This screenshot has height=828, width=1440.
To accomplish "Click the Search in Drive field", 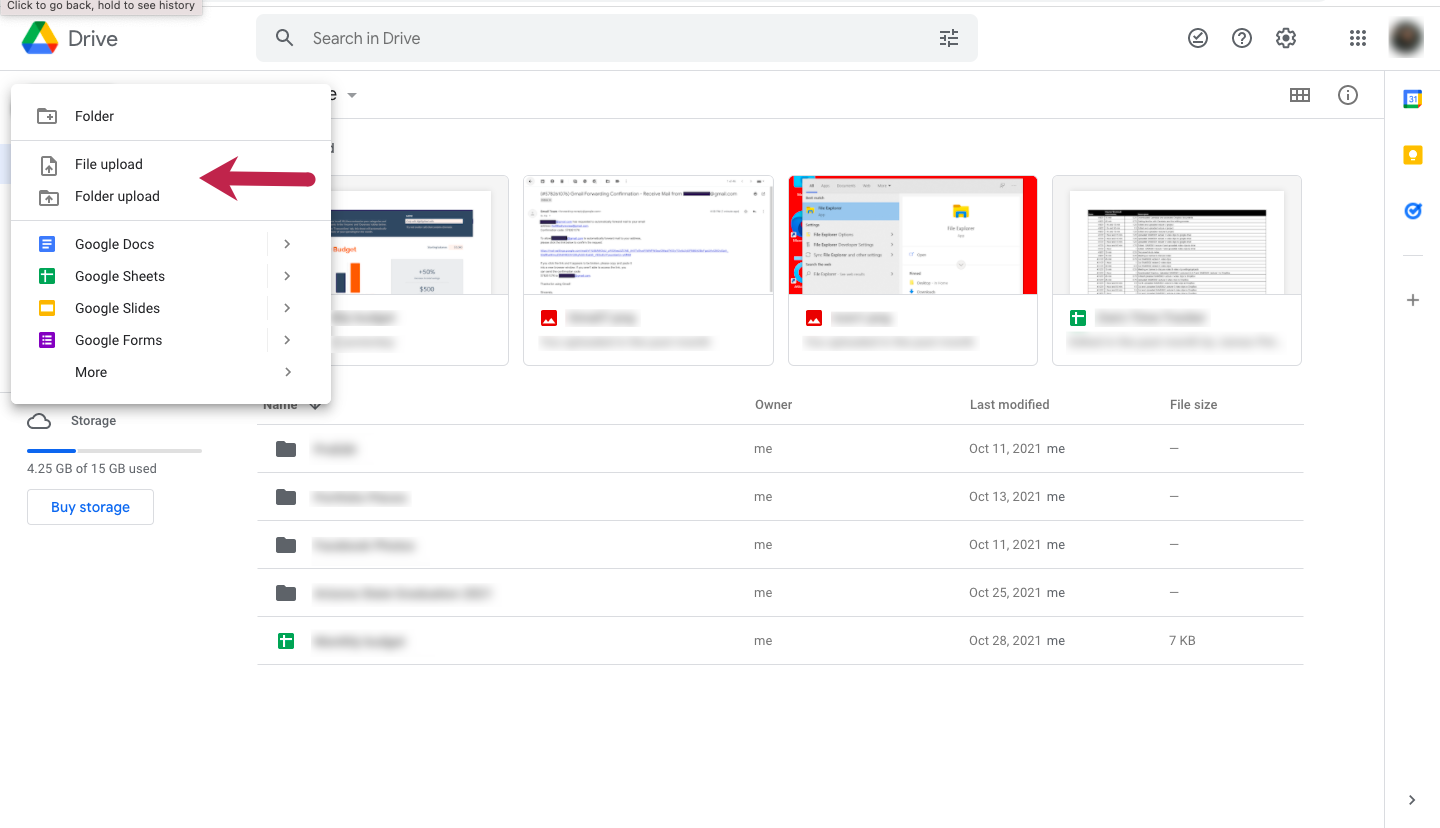I will point(600,38).
